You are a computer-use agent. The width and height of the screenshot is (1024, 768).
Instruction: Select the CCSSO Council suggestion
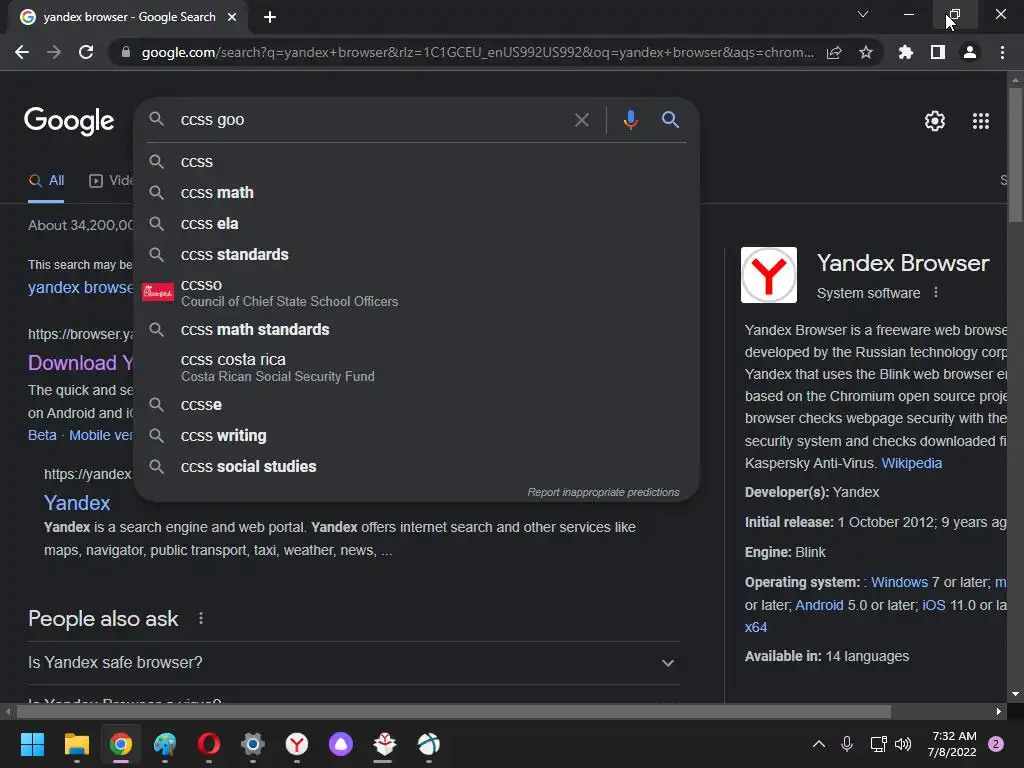click(x=417, y=292)
